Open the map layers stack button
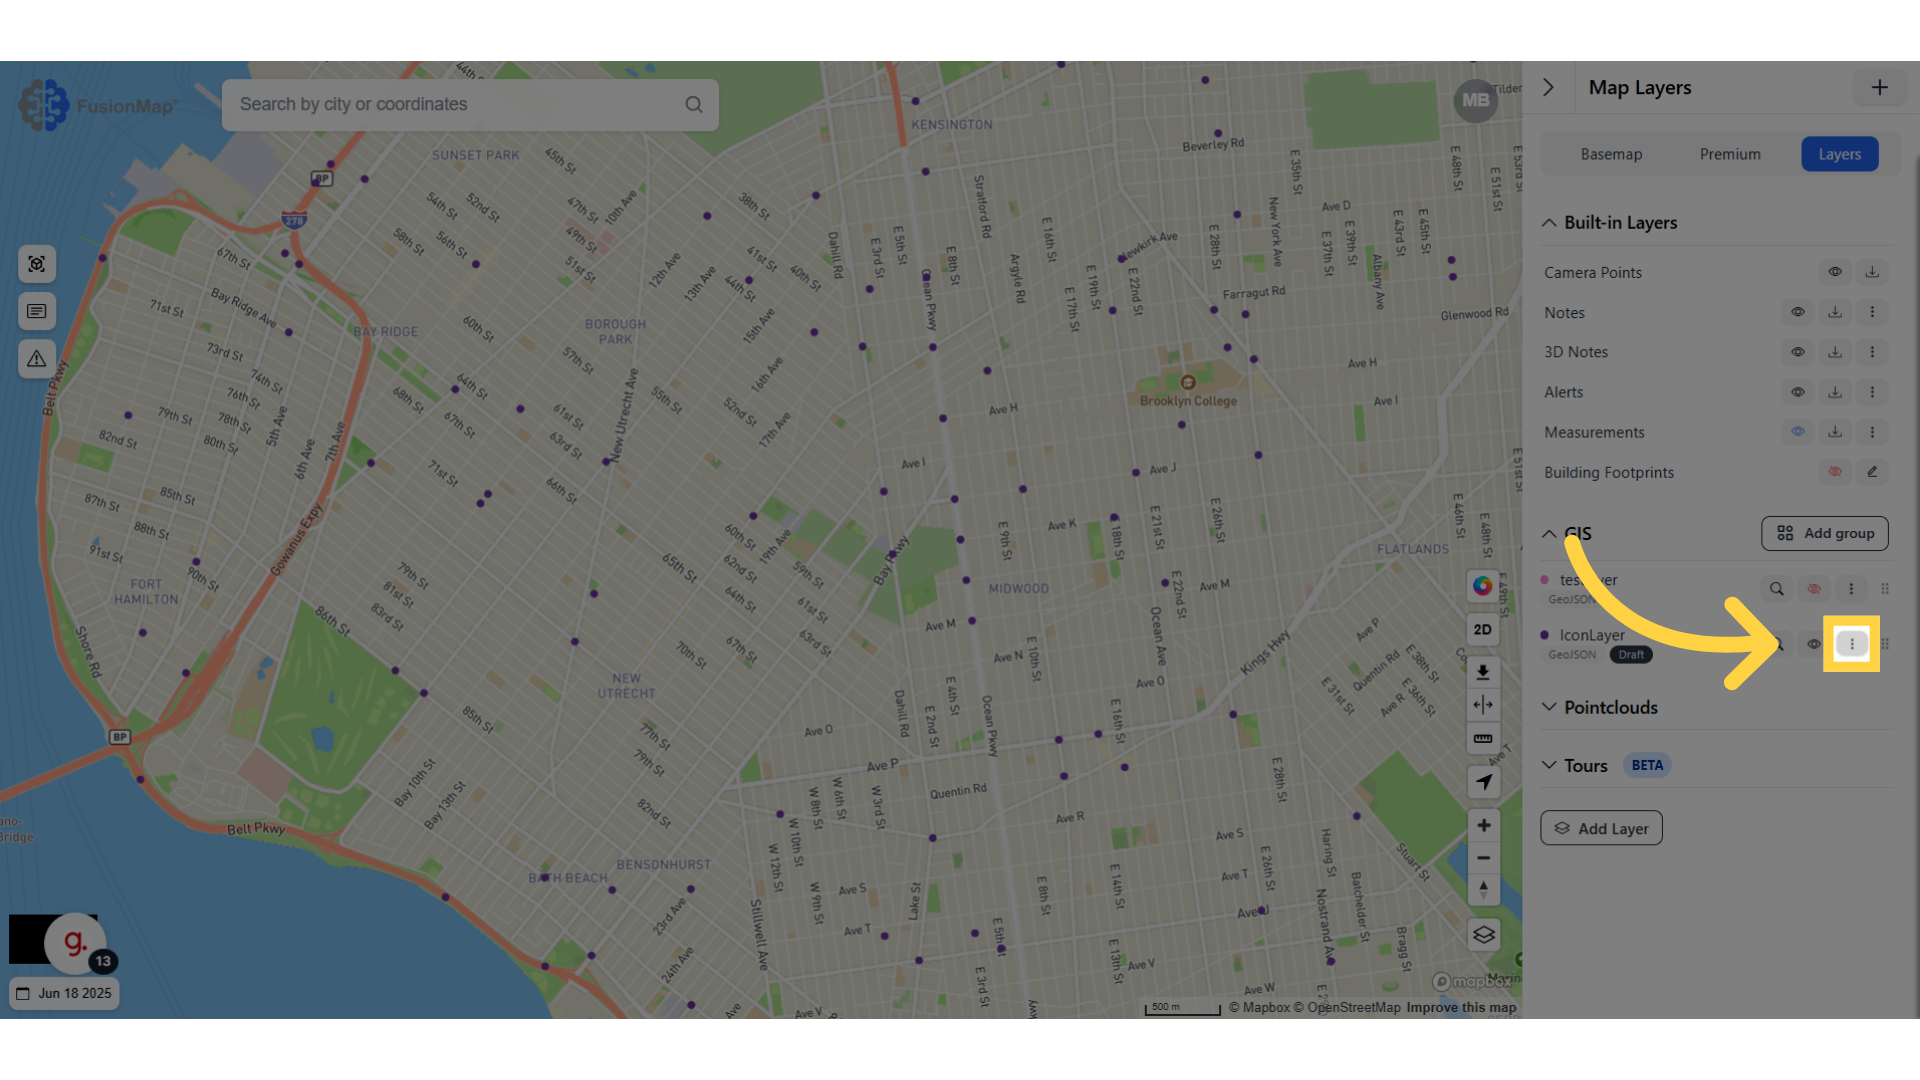The width and height of the screenshot is (1920, 1080). point(1483,935)
